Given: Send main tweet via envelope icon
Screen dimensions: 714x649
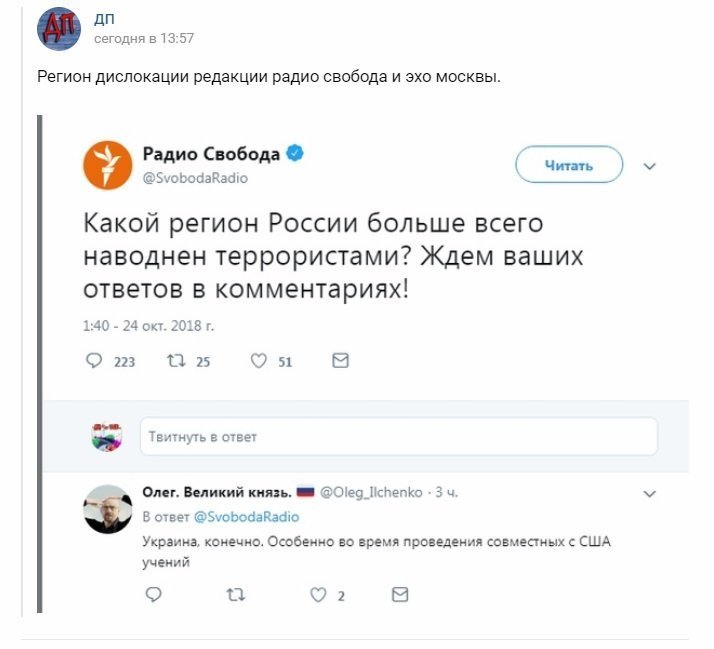Looking at the screenshot, I should 341,361.
